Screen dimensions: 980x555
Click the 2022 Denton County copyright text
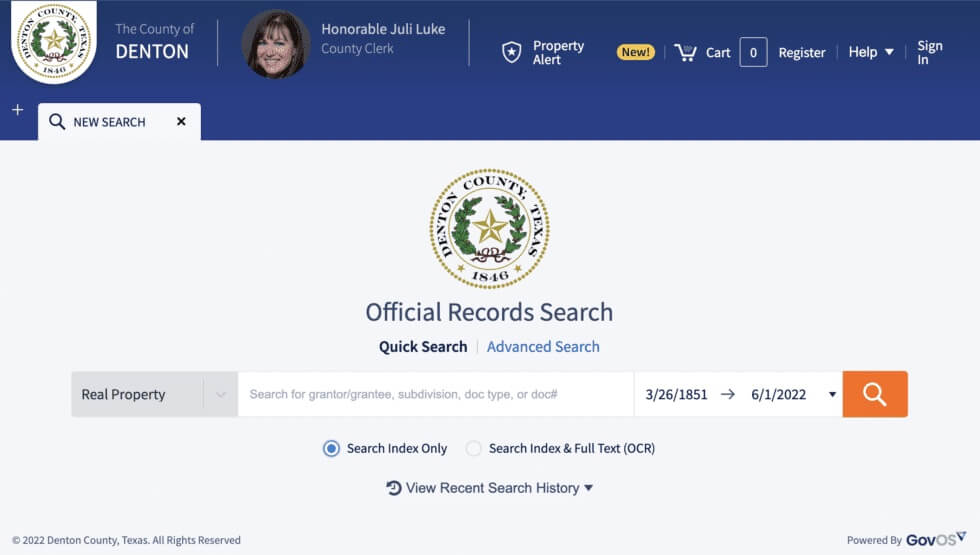[126, 540]
